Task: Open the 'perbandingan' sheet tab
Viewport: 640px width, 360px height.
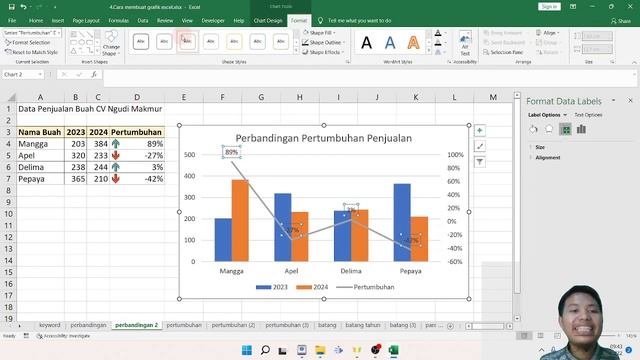Action: coord(88,325)
